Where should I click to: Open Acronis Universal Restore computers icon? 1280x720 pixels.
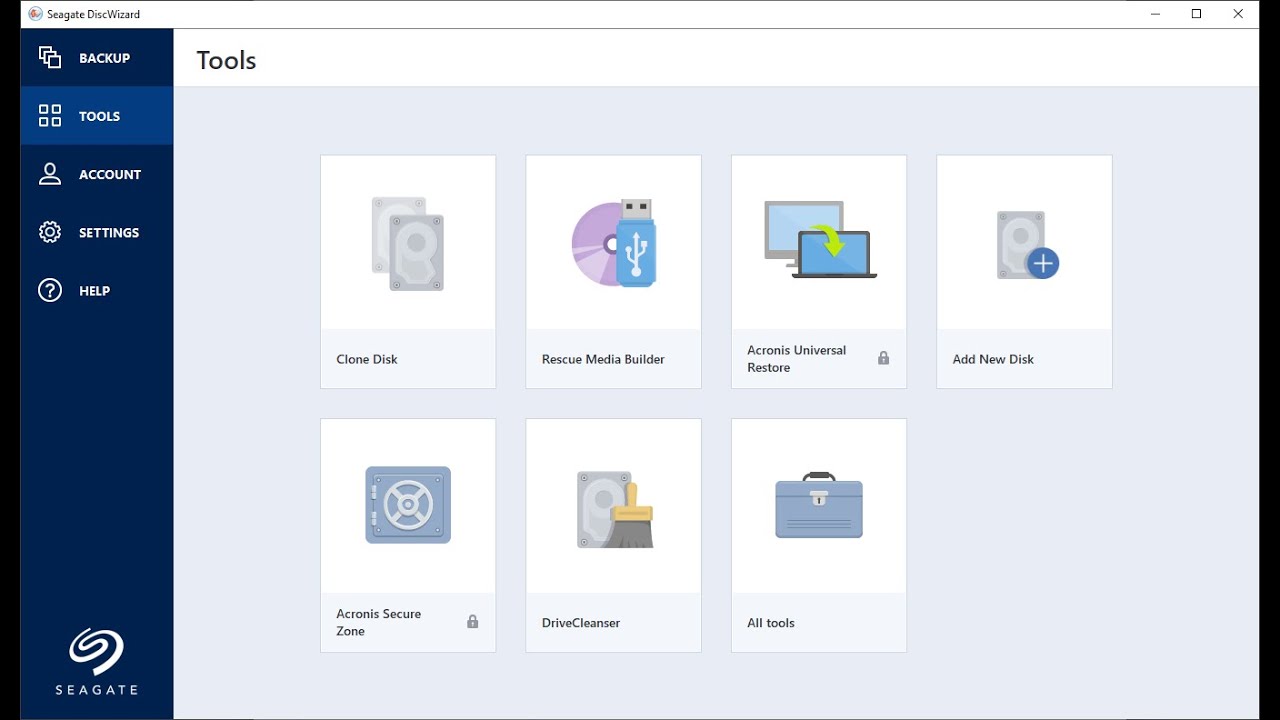[820, 240]
